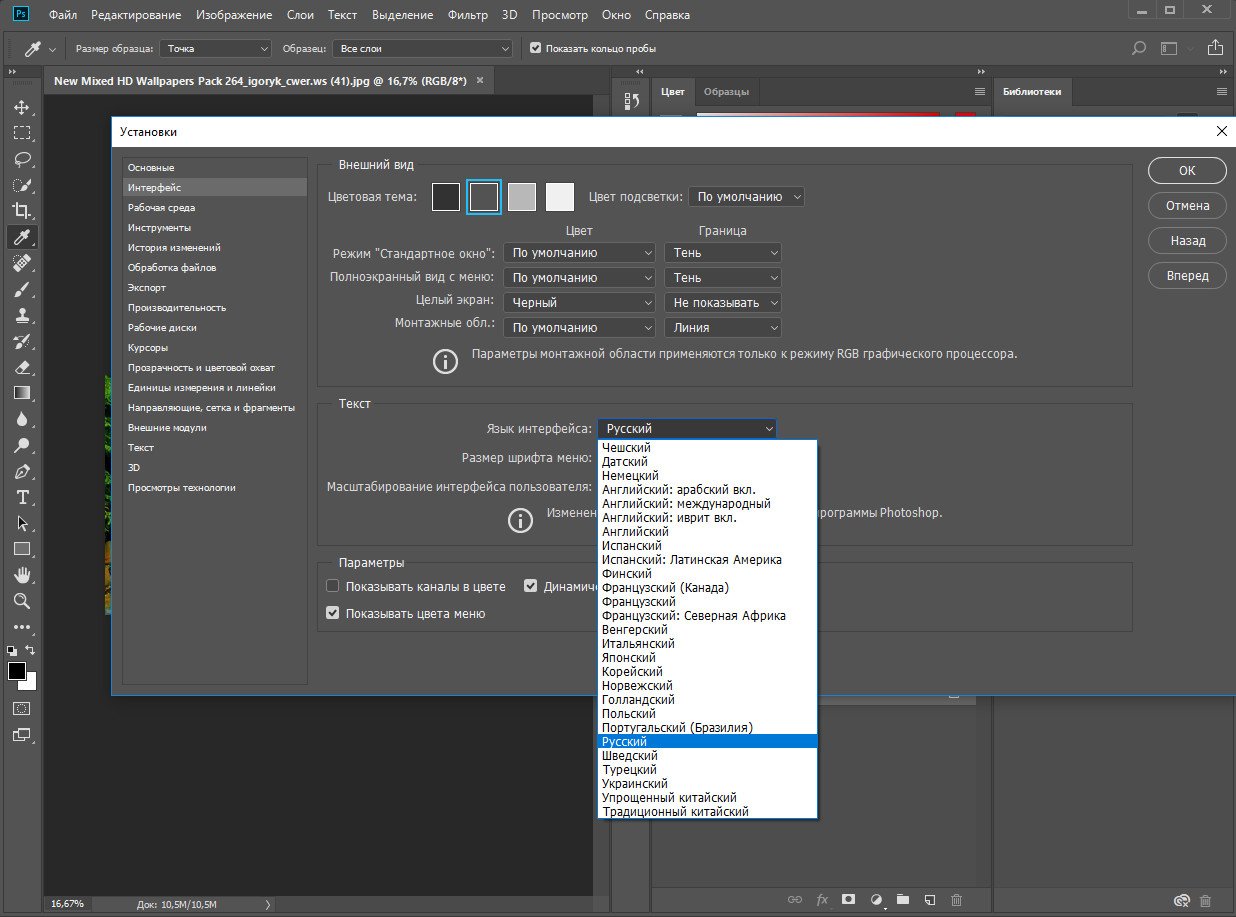Open the 'Фильтр' menu

coord(467,15)
